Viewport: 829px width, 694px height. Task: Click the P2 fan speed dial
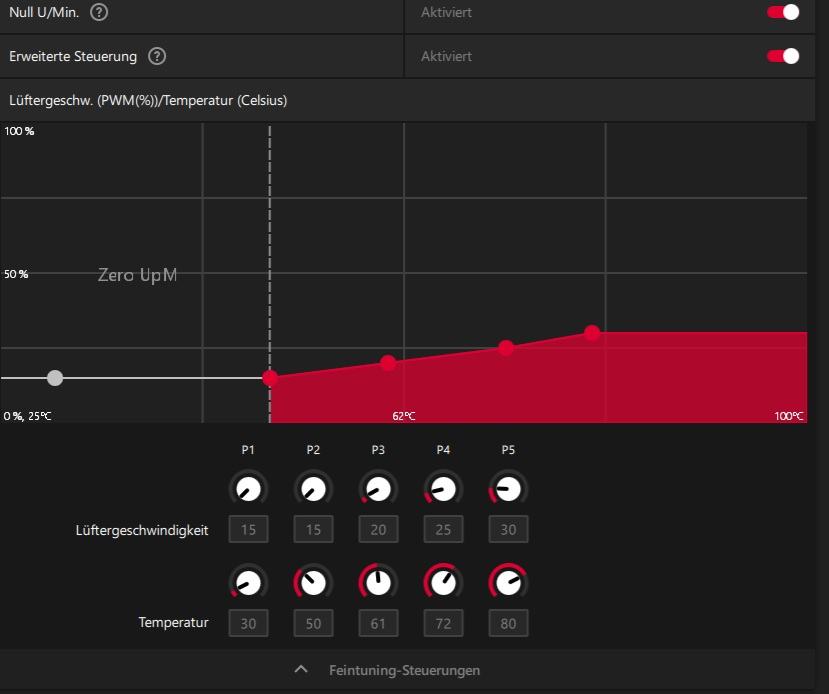pos(313,488)
